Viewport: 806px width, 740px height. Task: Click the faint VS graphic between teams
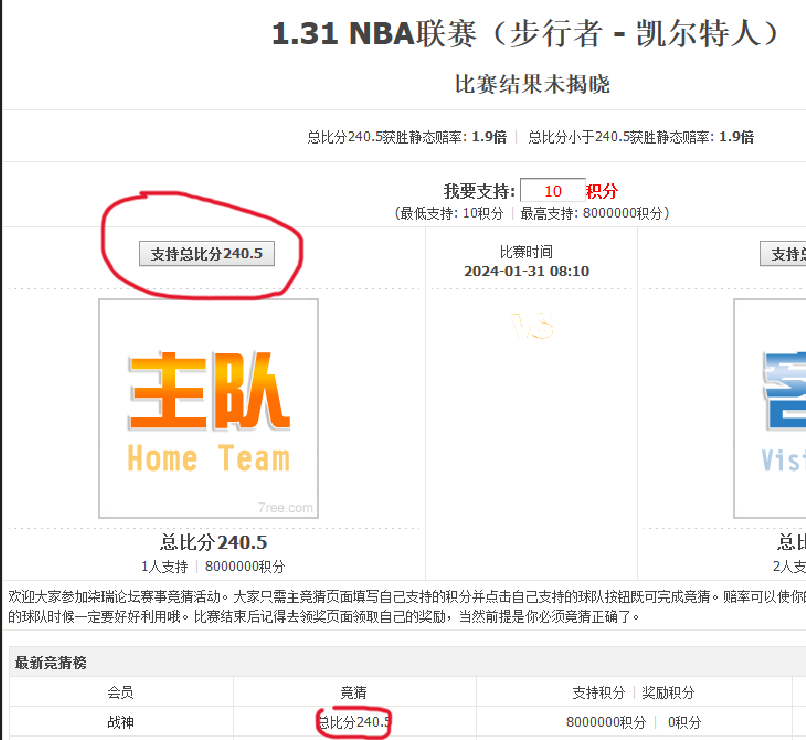click(532, 325)
